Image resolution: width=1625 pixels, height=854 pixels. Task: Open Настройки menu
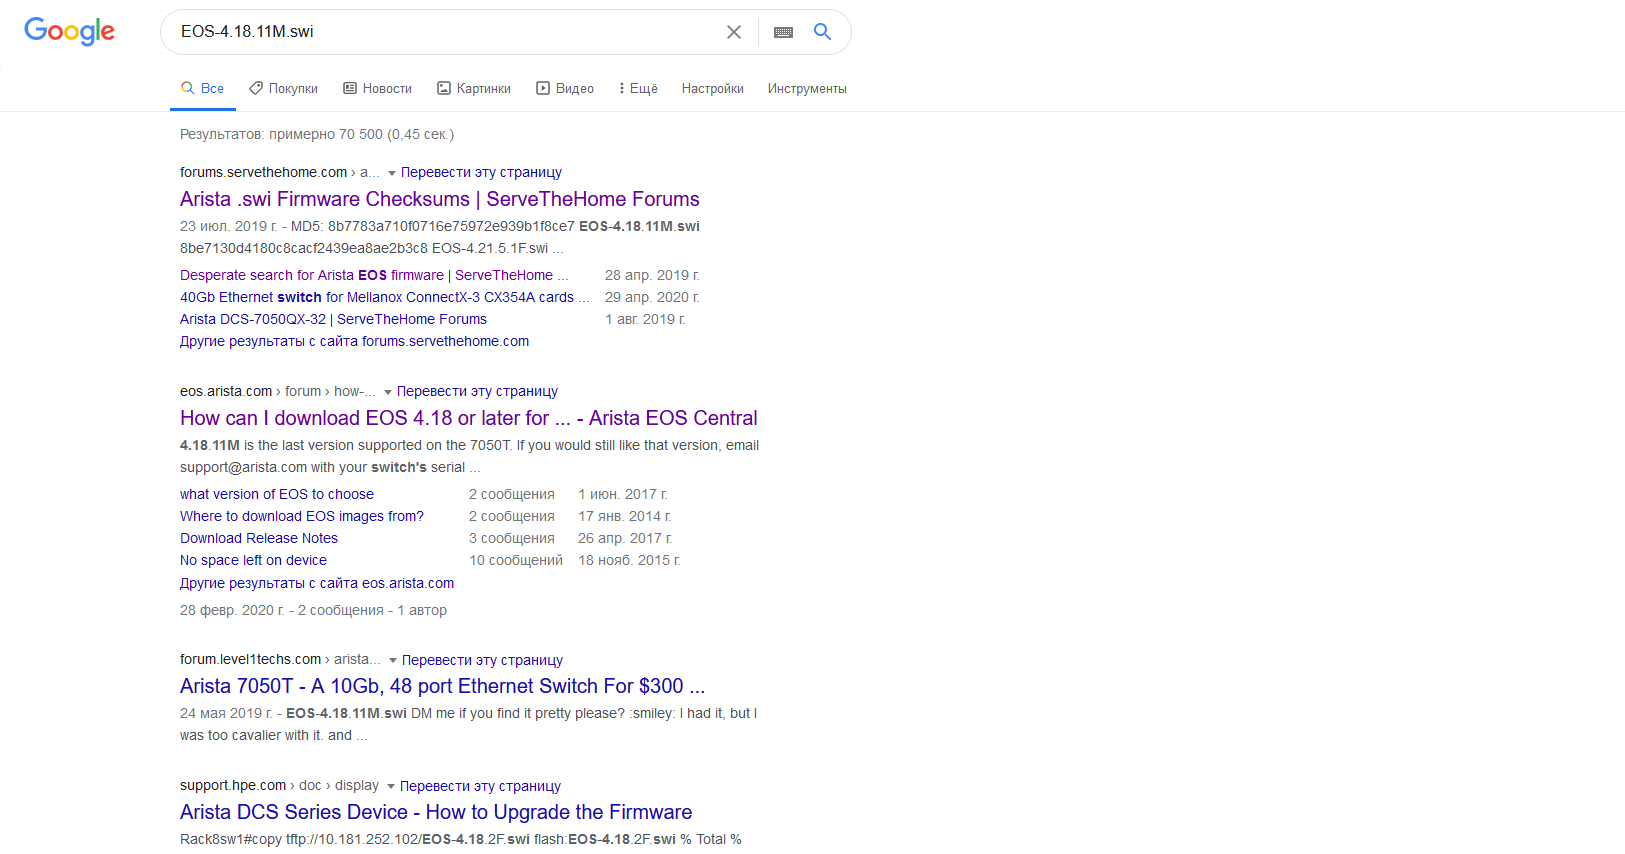click(713, 88)
